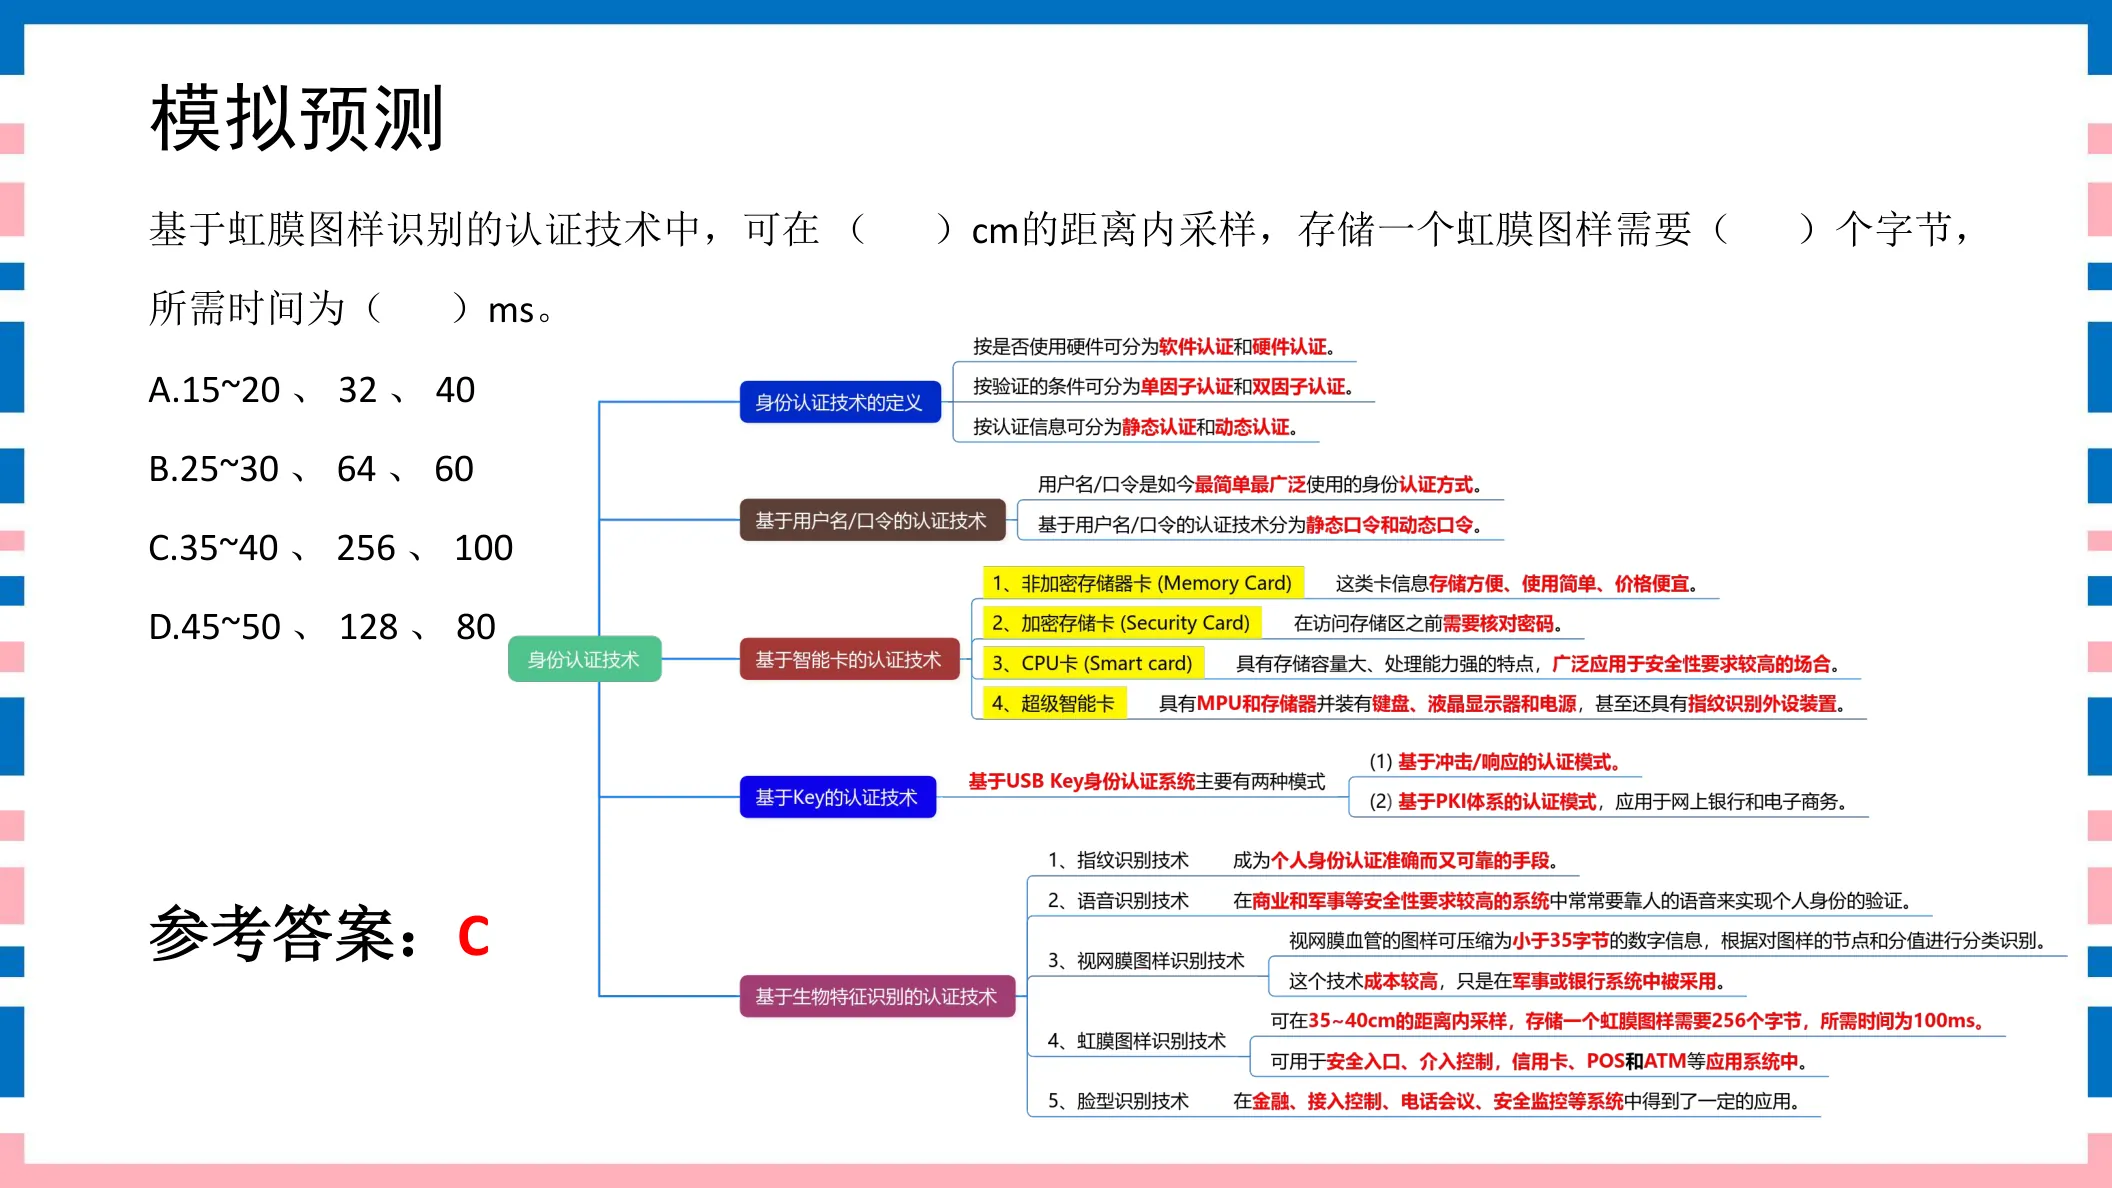The width and height of the screenshot is (2112, 1188).
Task: Click text 基于USB Key身份认证系统主要有两种模式
Action: point(1147,781)
